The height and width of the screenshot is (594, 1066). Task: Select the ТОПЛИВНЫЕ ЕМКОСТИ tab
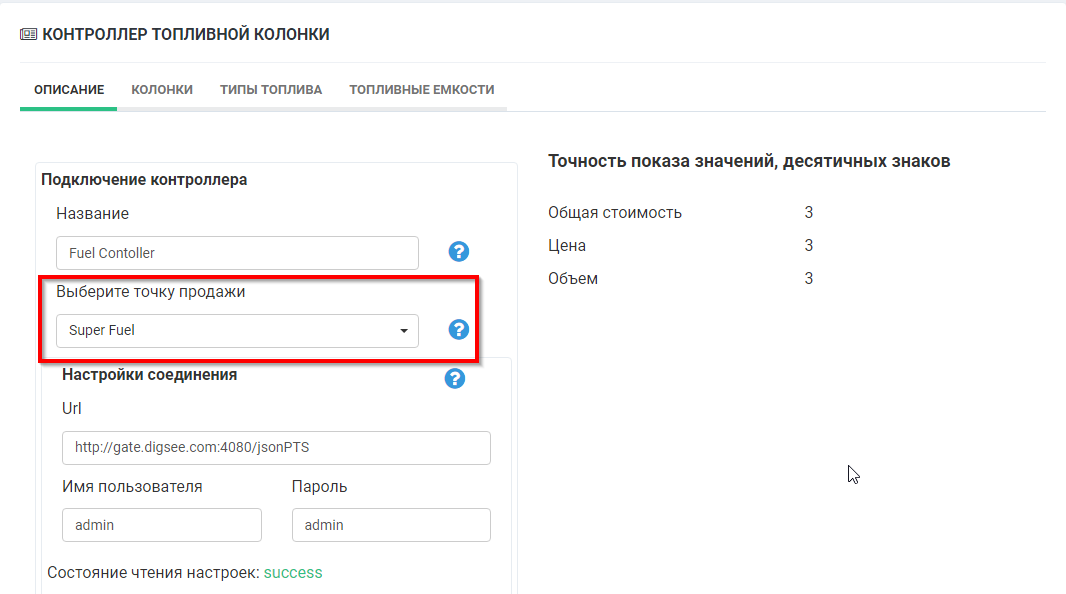click(x=421, y=90)
